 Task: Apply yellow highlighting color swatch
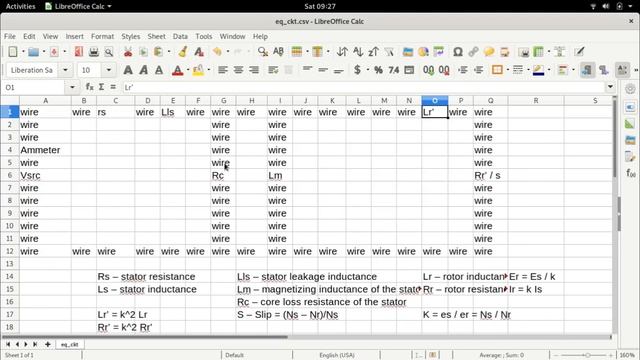tap(198, 70)
